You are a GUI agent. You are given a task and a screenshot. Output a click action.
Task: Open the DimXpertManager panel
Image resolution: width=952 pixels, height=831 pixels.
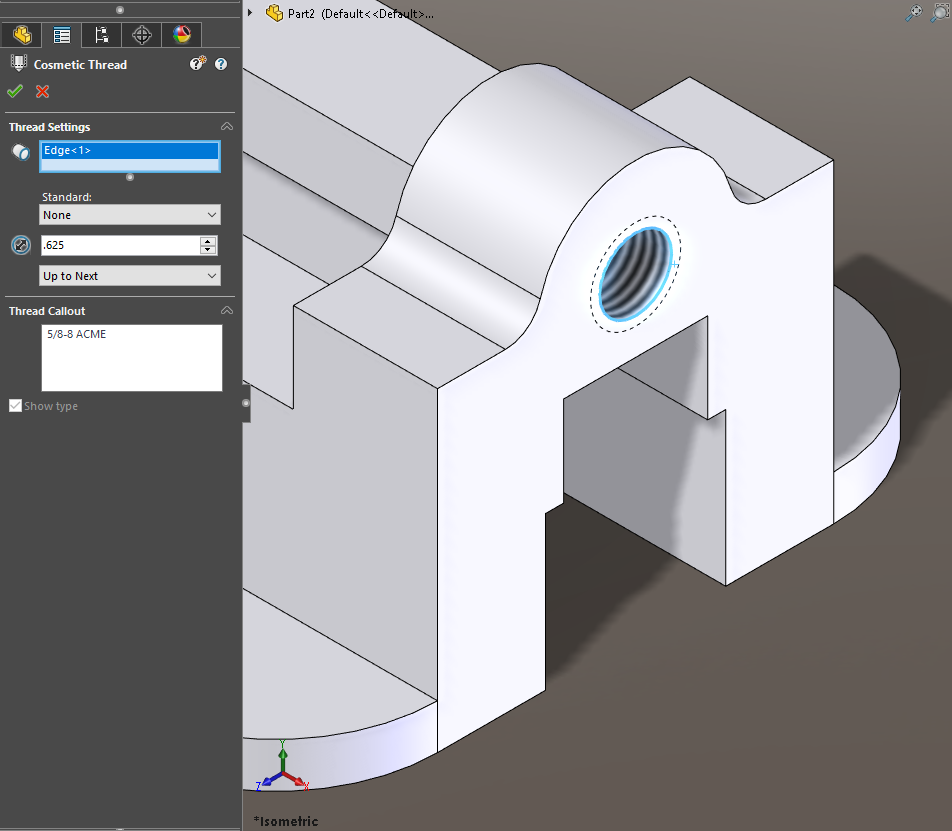(x=141, y=35)
